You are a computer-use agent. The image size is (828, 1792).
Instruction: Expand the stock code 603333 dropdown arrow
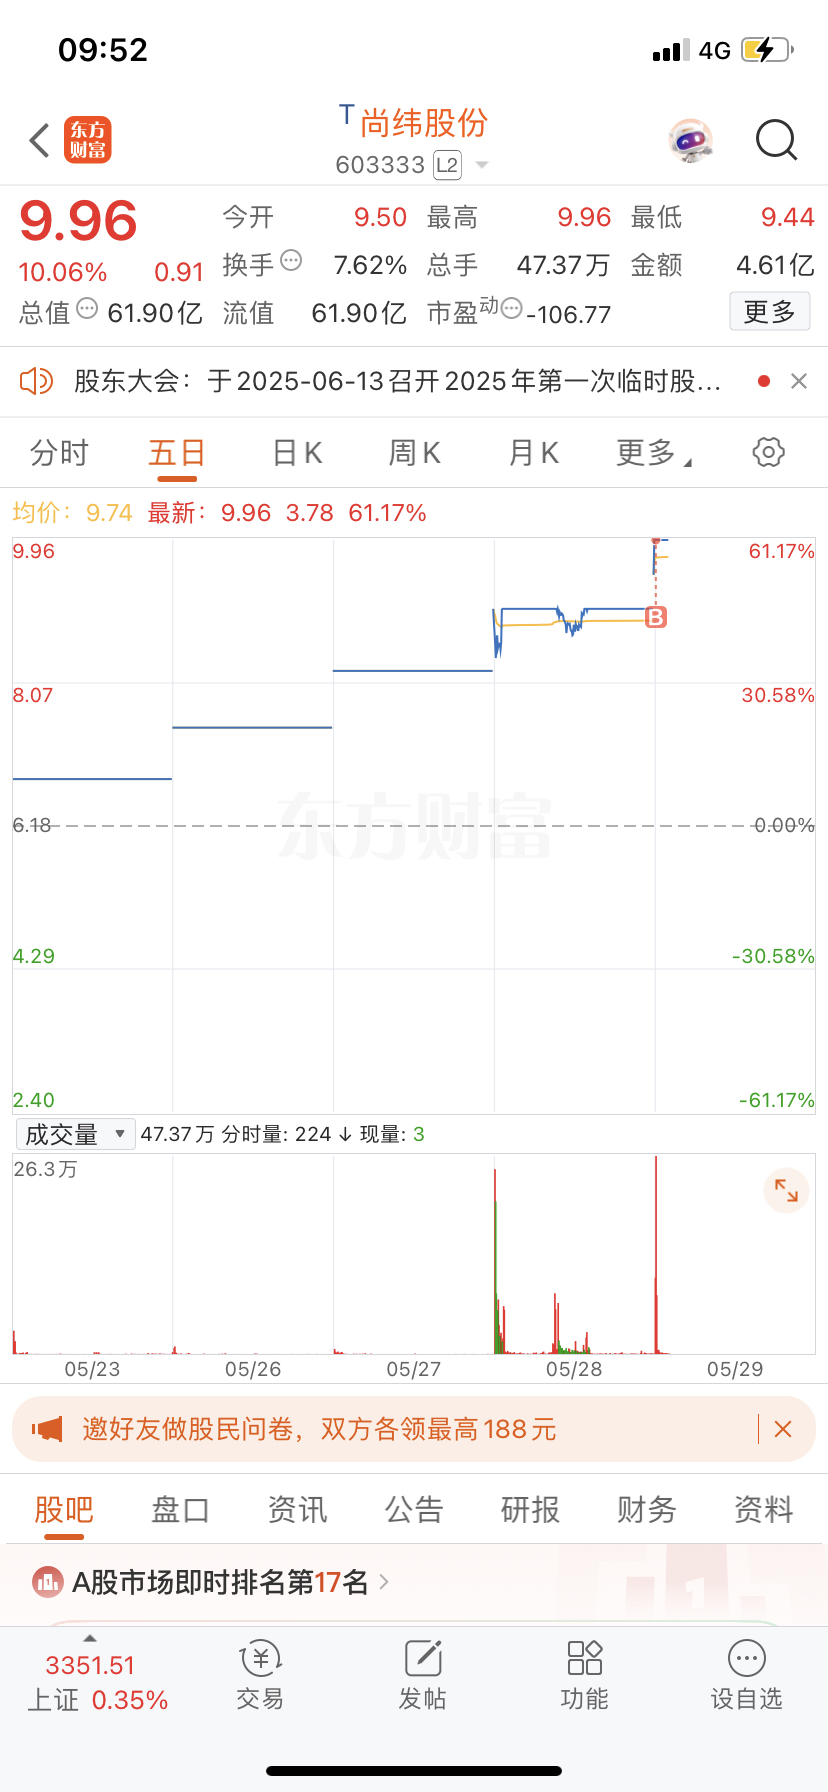(x=482, y=165)
